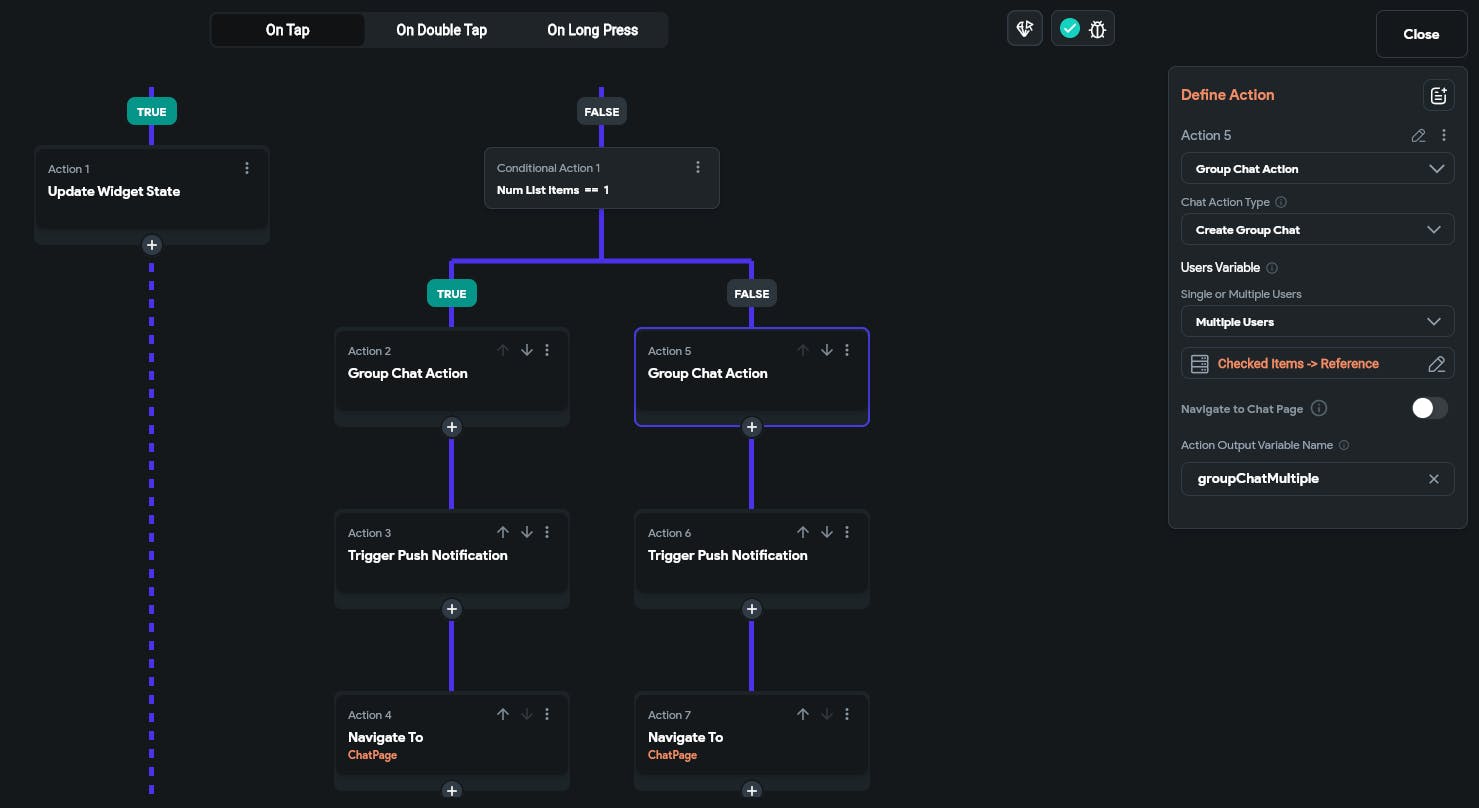Click the debug bug icon in toolbar
The image size is (1479, 808).
pos(1097,29)
